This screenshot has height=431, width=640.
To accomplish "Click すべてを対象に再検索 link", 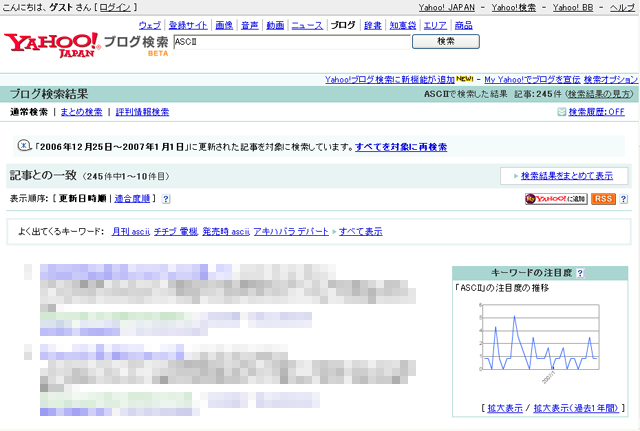I will click(x=401, y=147).
